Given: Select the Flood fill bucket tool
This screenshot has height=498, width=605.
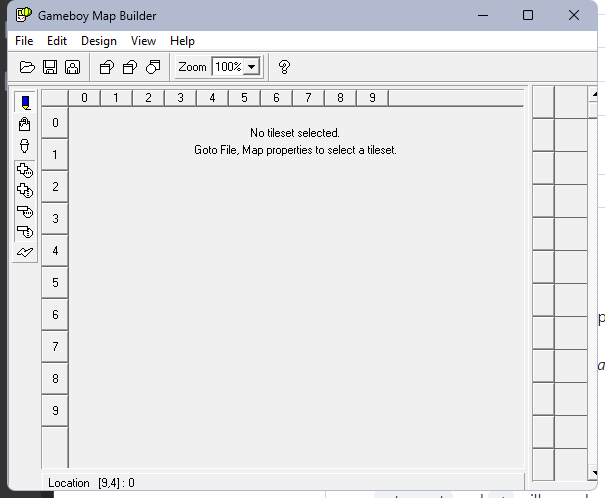Looking at the screenshot, I should [25, 124].
